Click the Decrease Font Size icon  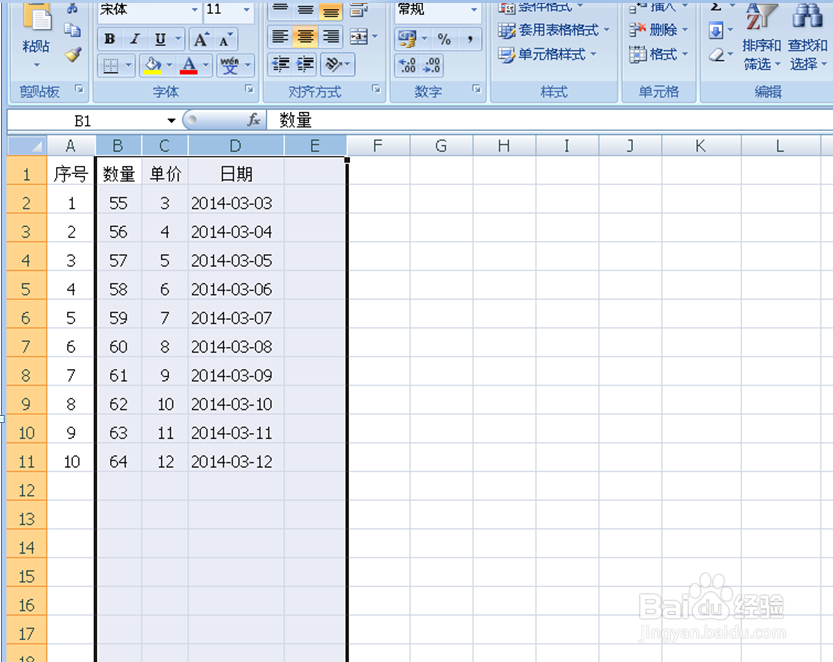[225, 39]
